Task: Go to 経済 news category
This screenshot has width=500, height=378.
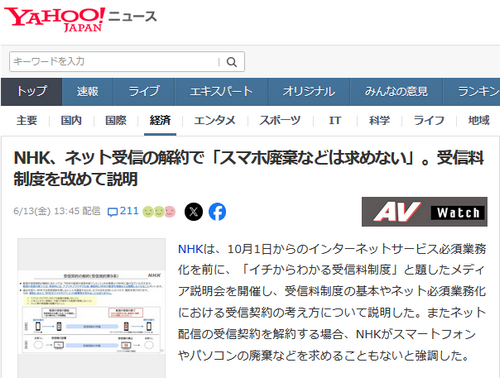Action: coord(160,120)
